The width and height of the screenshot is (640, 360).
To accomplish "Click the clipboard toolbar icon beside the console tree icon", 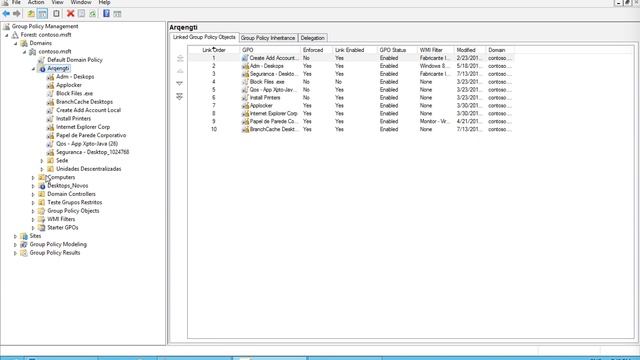I will pyautogui.click(x=56, y=13).
